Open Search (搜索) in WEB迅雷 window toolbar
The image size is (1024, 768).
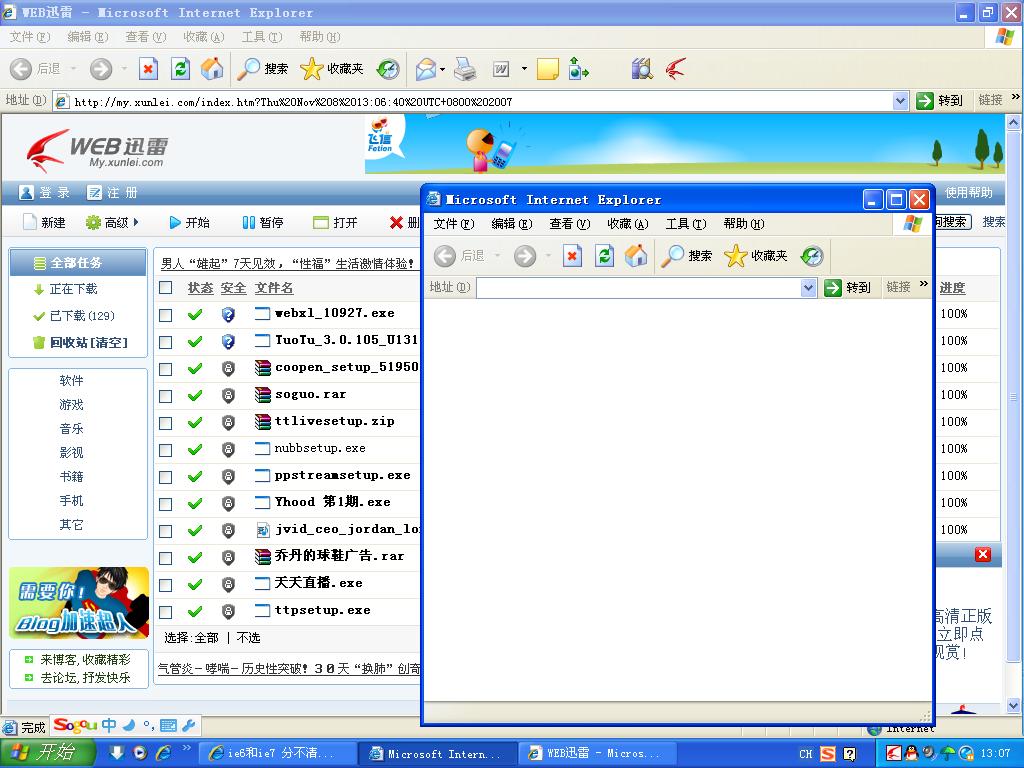263,69
